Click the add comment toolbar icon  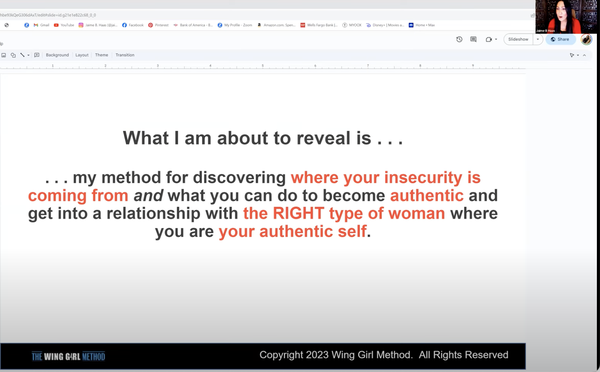tap(37, 55)
